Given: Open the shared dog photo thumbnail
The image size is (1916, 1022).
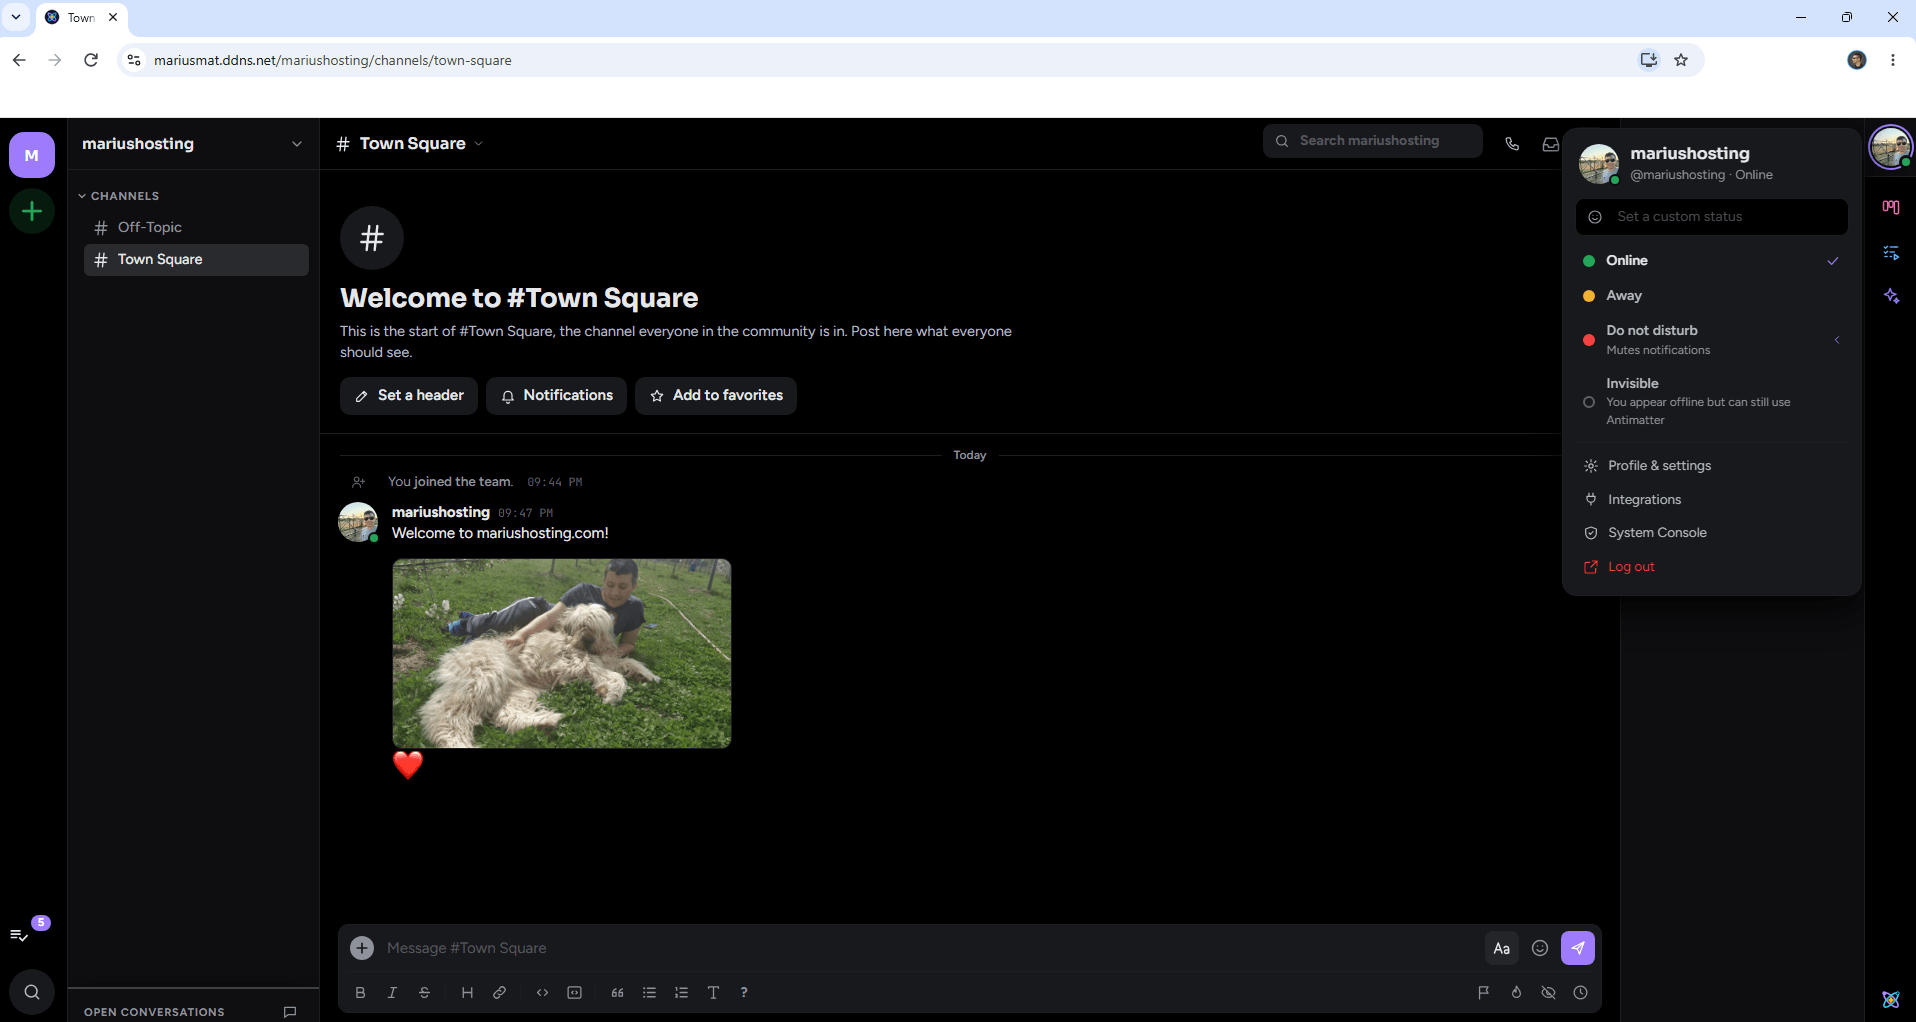Looking at the screenshot, I should tap(562, 653).
